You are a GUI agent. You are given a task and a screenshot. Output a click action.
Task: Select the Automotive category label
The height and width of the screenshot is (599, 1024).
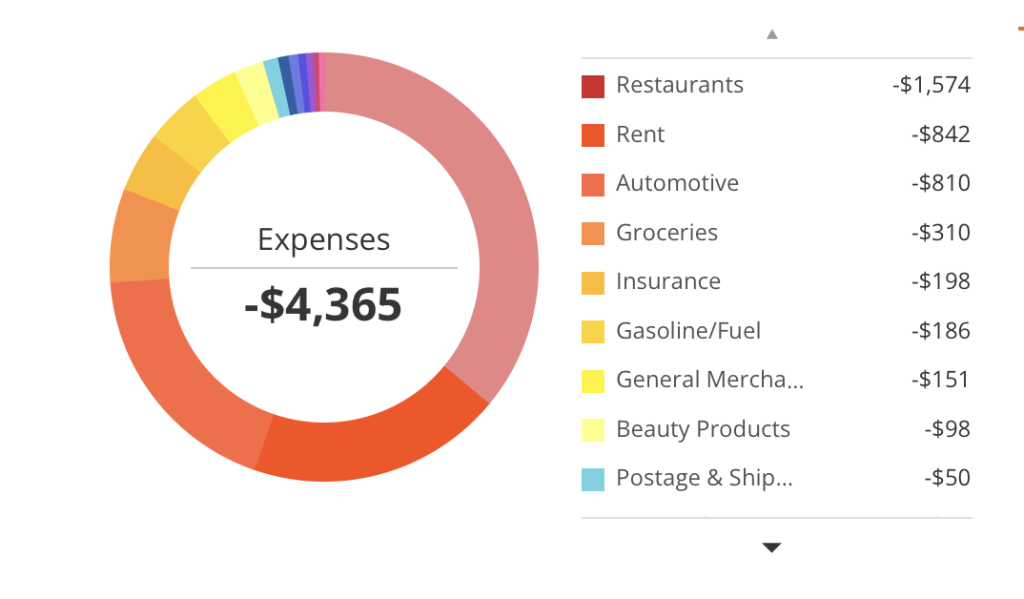pyautogui.click(x=677, y=184)
